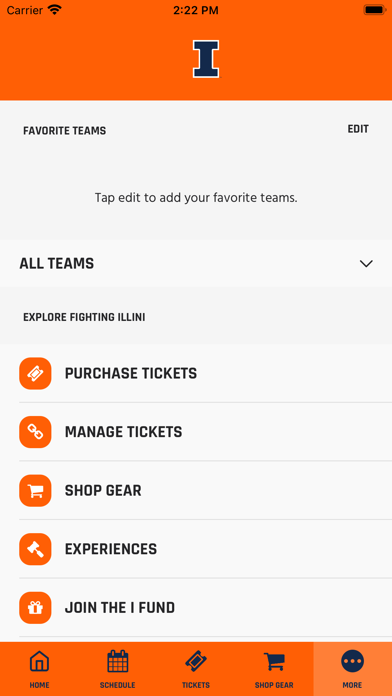392x696 pixels.
Task: Tap the Join the I Fund gift icon
Action: pos(35,608)
